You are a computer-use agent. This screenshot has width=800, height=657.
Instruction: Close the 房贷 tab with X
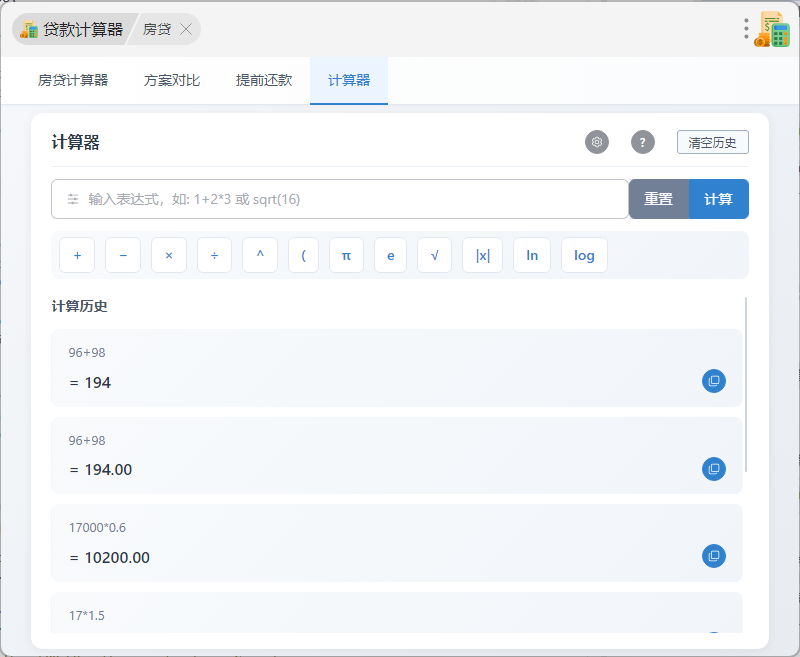[x=186, y=29]
